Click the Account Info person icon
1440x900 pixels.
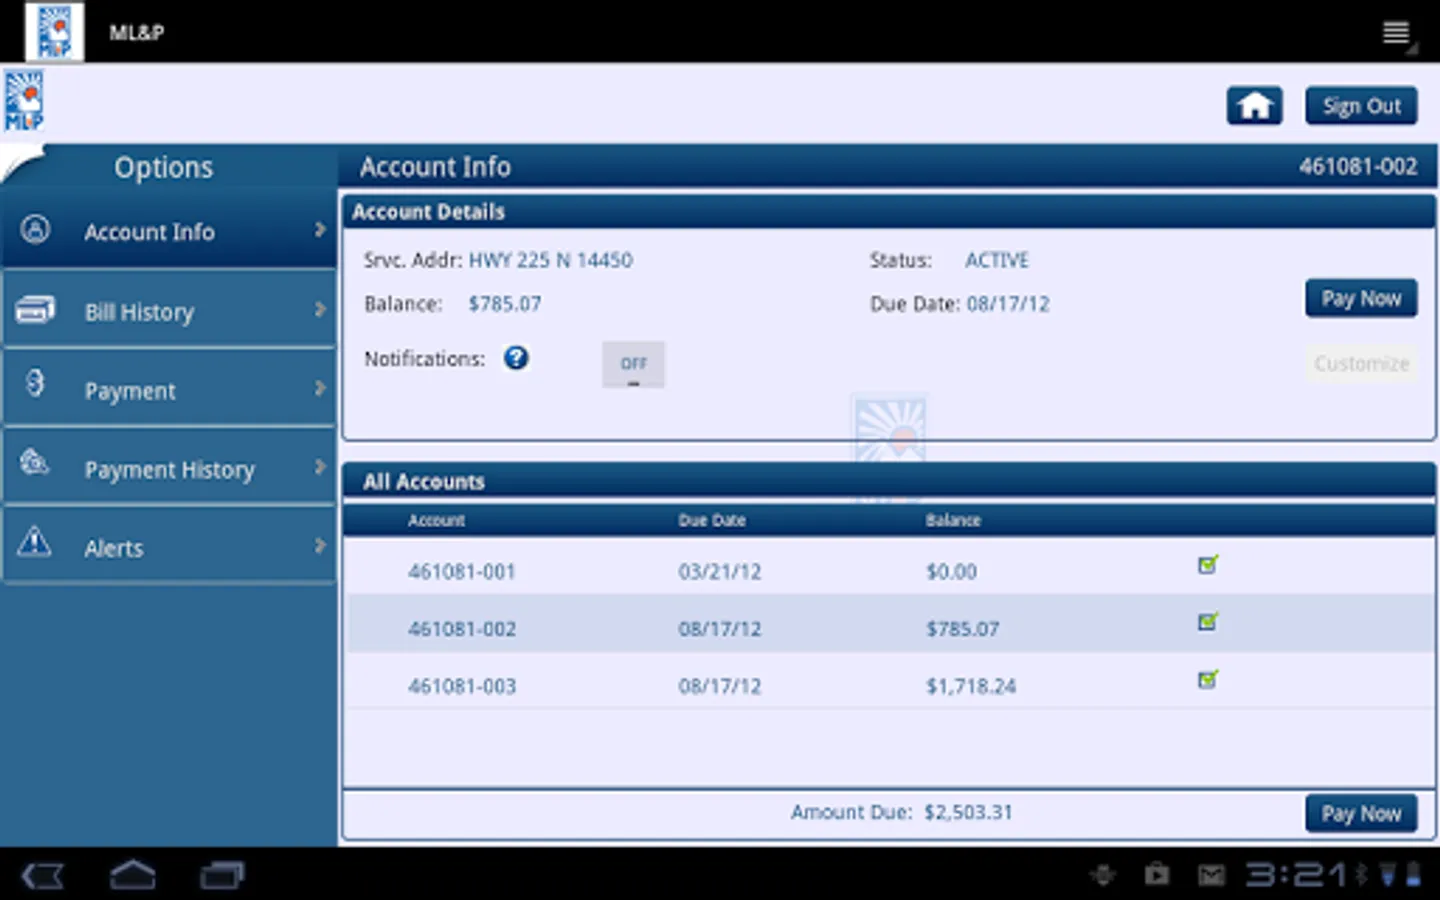tap(35, 230)
